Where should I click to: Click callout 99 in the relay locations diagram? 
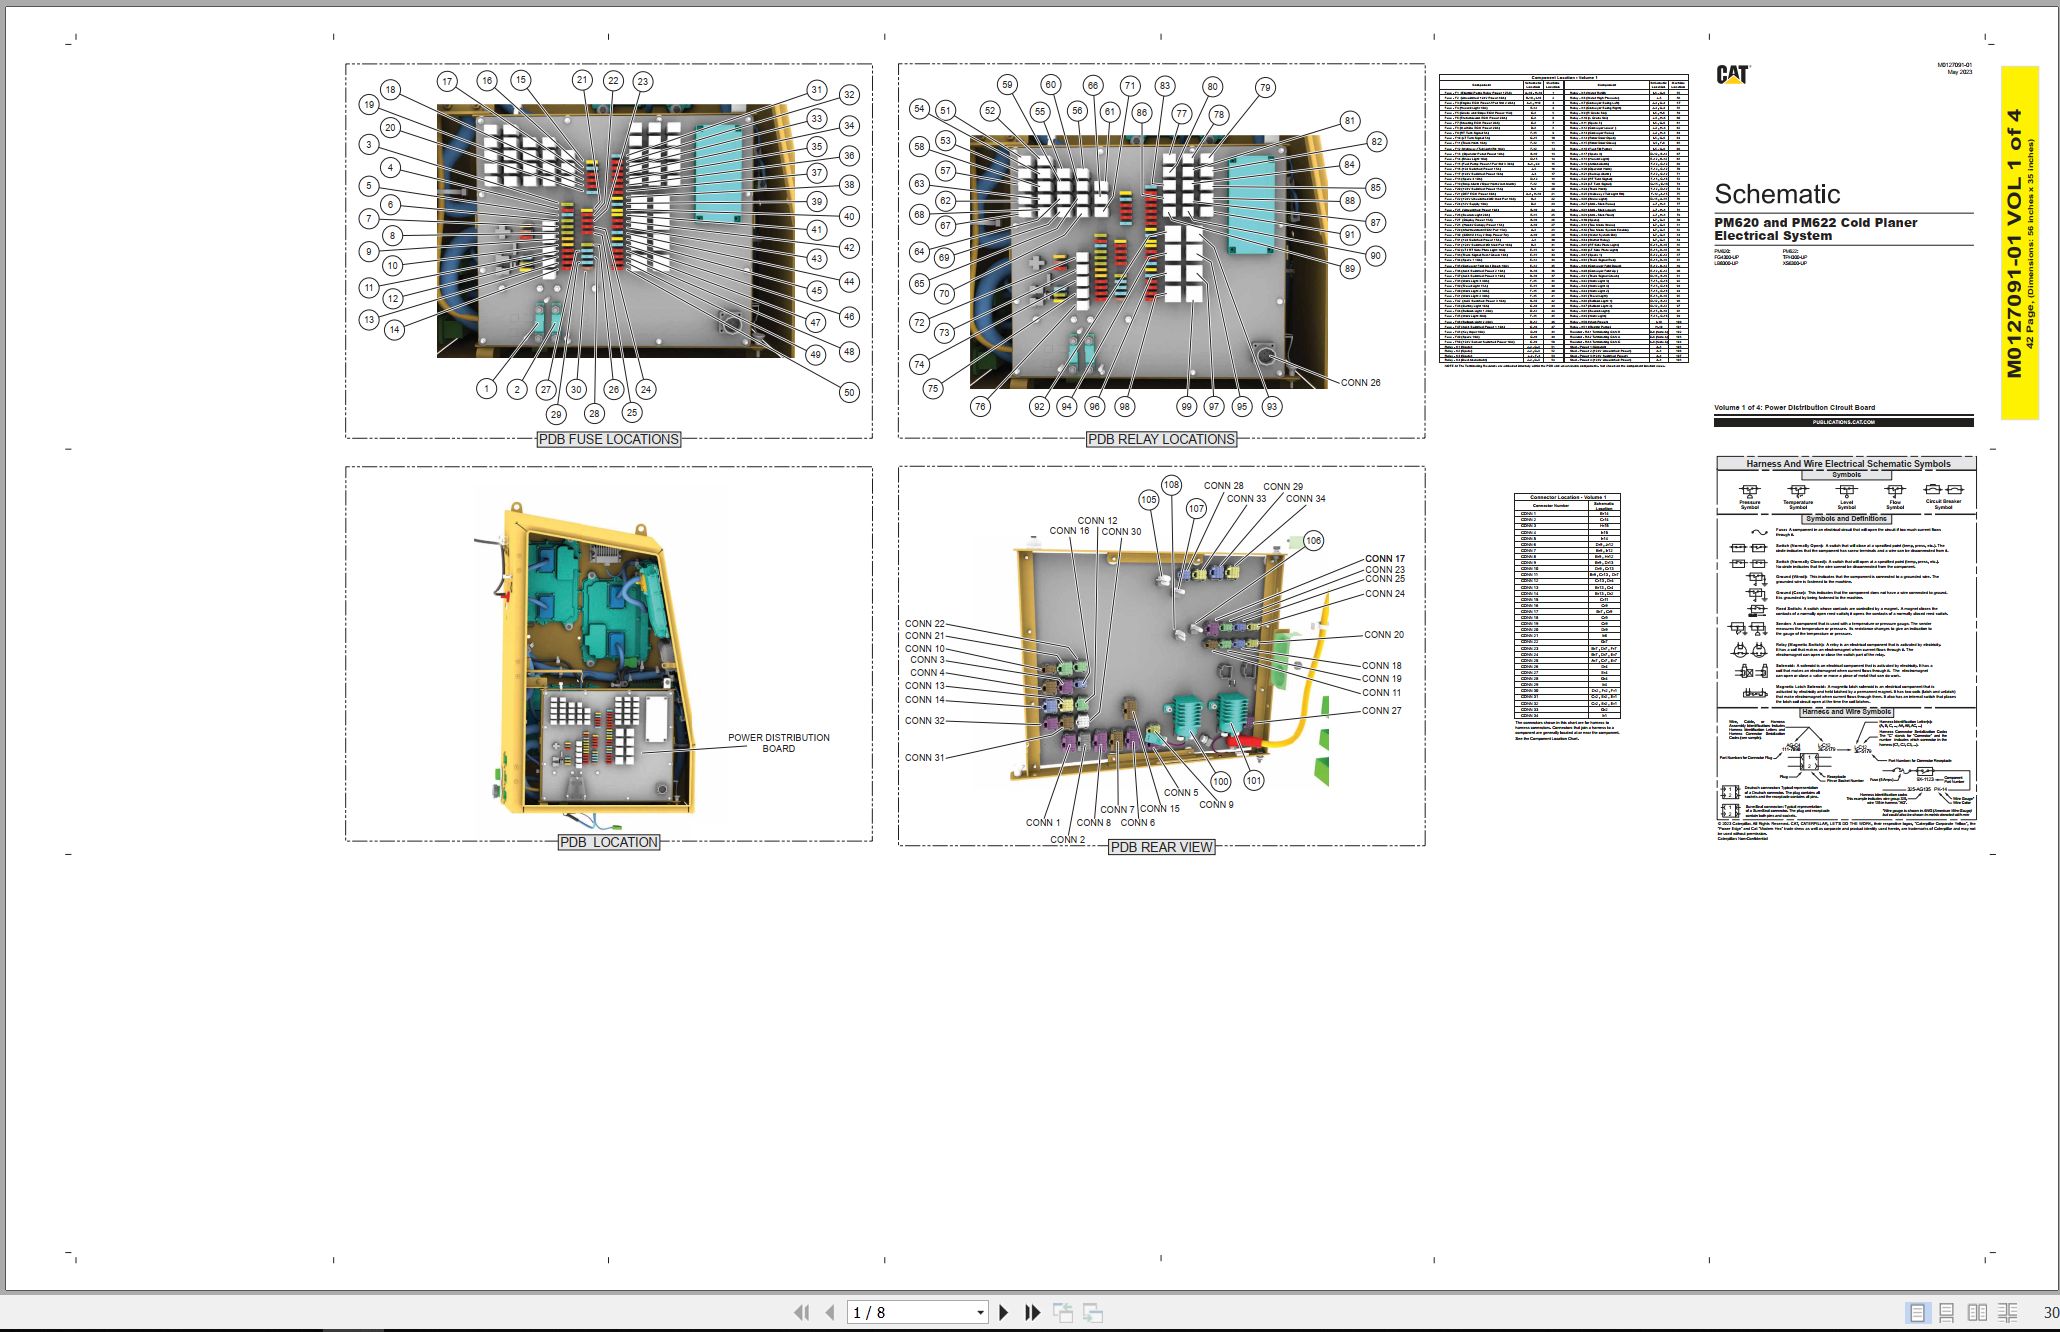1186,407
